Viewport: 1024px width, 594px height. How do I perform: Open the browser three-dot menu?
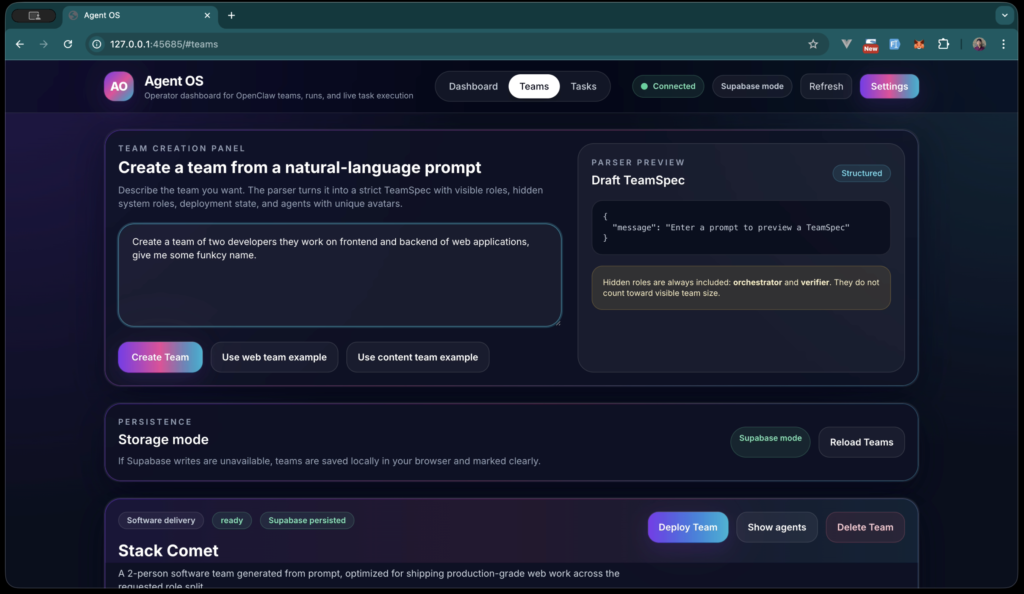click(1003, 44)
